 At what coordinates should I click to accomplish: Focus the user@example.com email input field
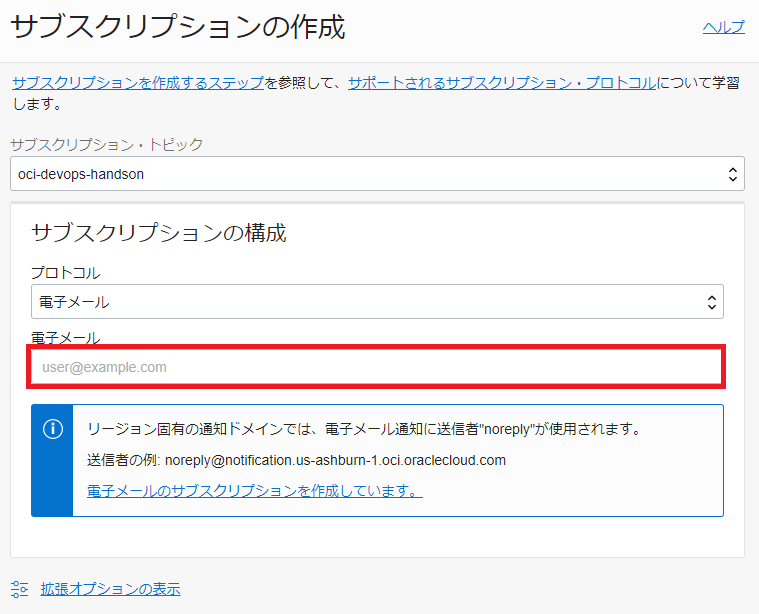point(377,367)
